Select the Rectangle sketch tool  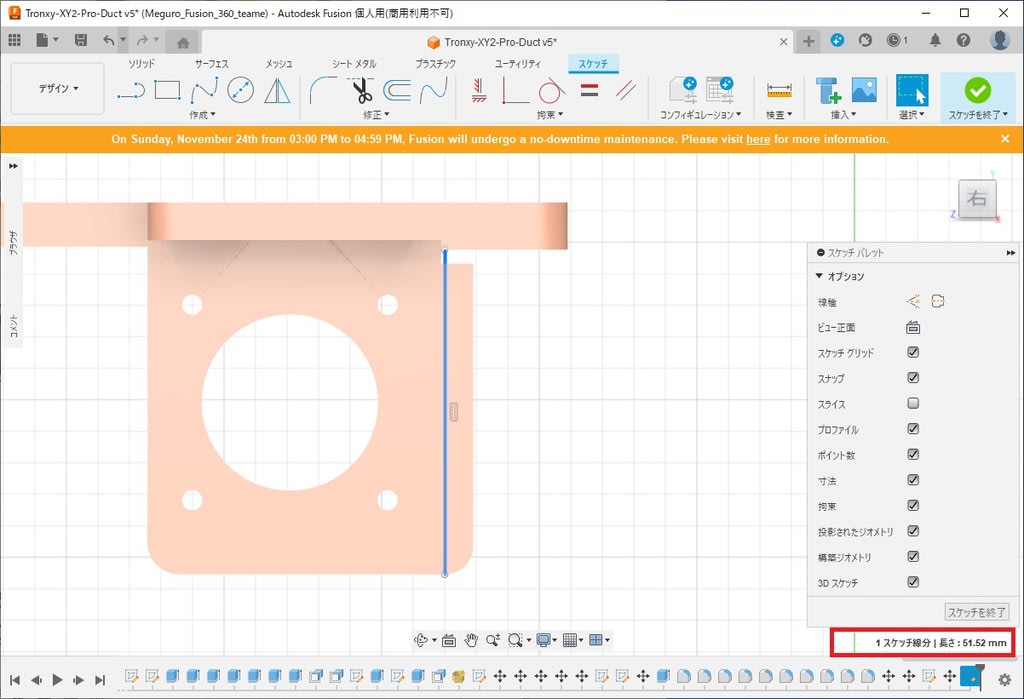167,90
